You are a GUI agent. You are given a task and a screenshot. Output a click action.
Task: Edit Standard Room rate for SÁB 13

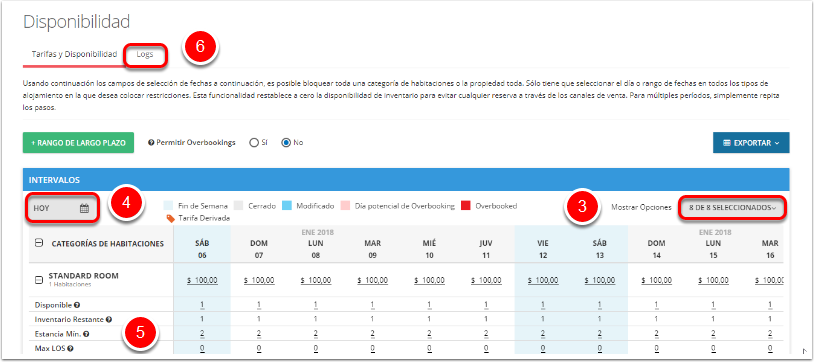(600, 280)
